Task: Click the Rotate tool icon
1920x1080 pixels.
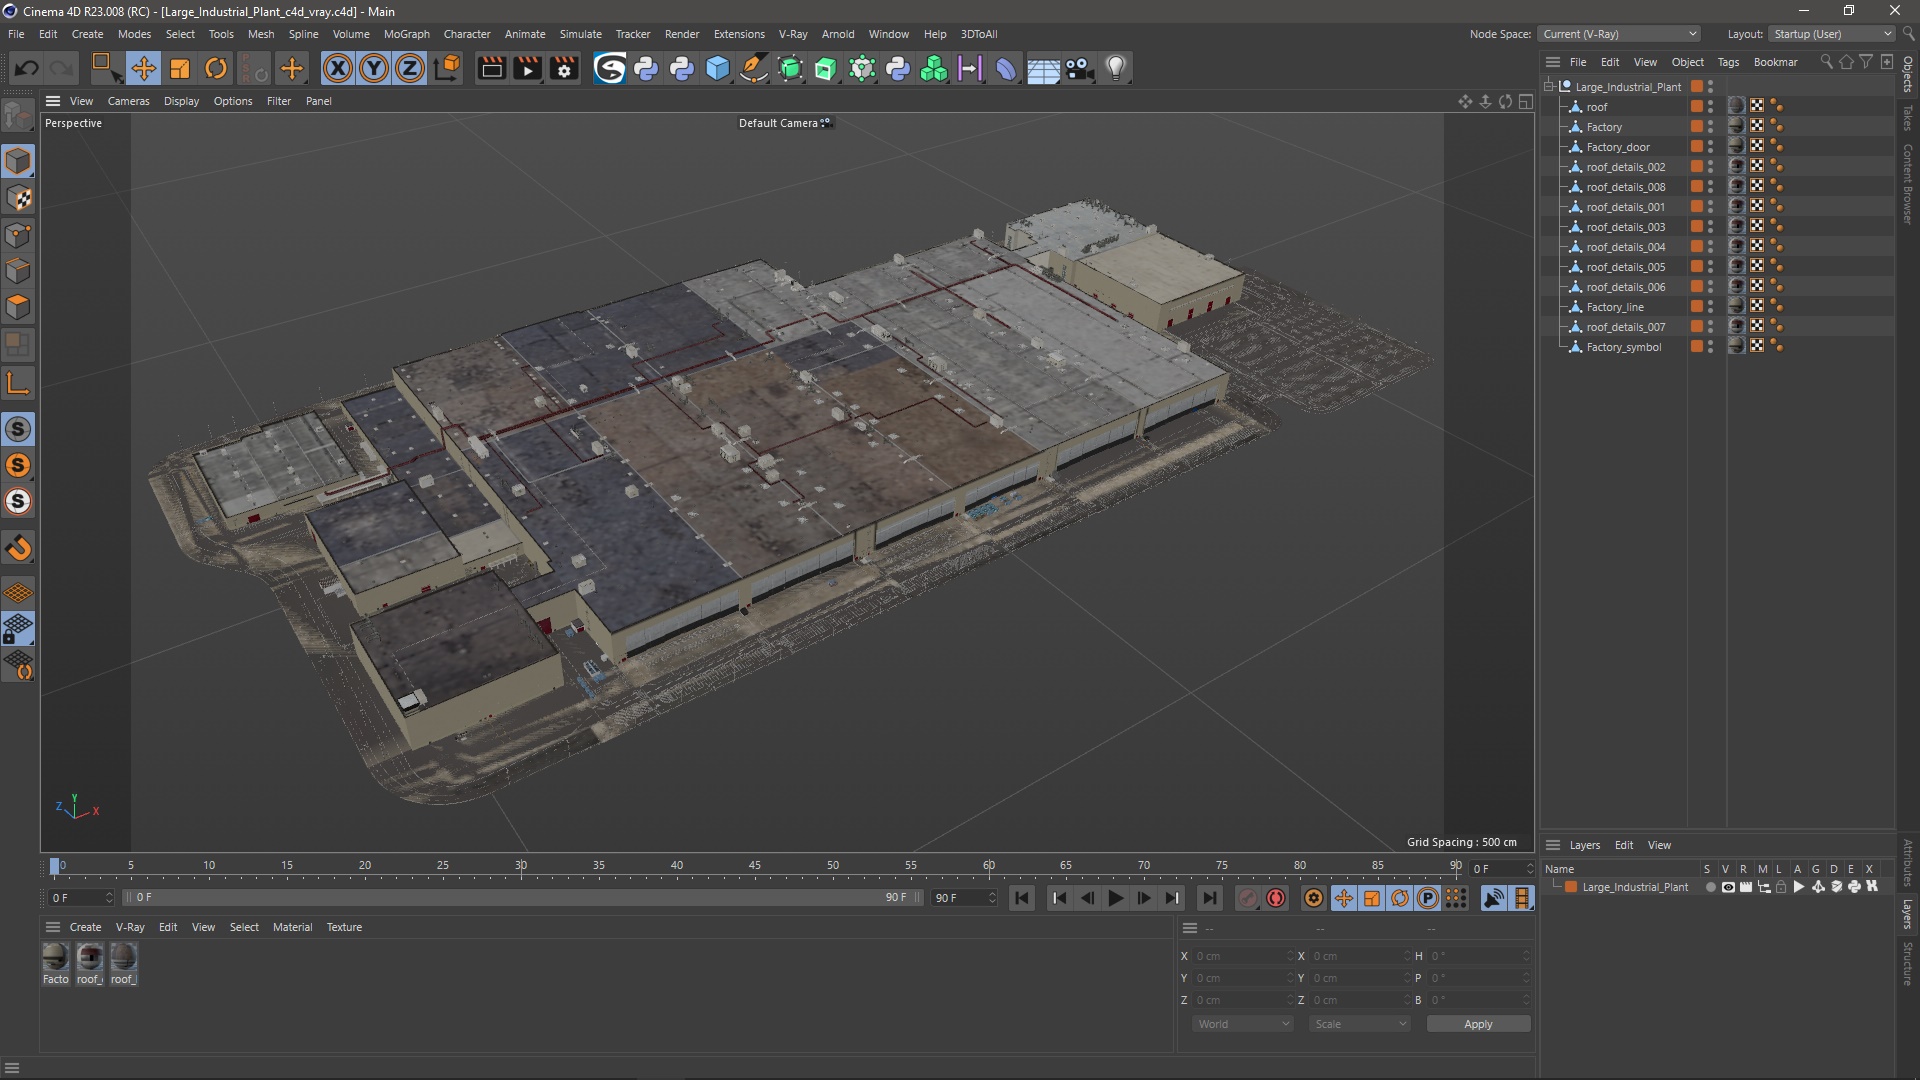Action: pos(216,67)
